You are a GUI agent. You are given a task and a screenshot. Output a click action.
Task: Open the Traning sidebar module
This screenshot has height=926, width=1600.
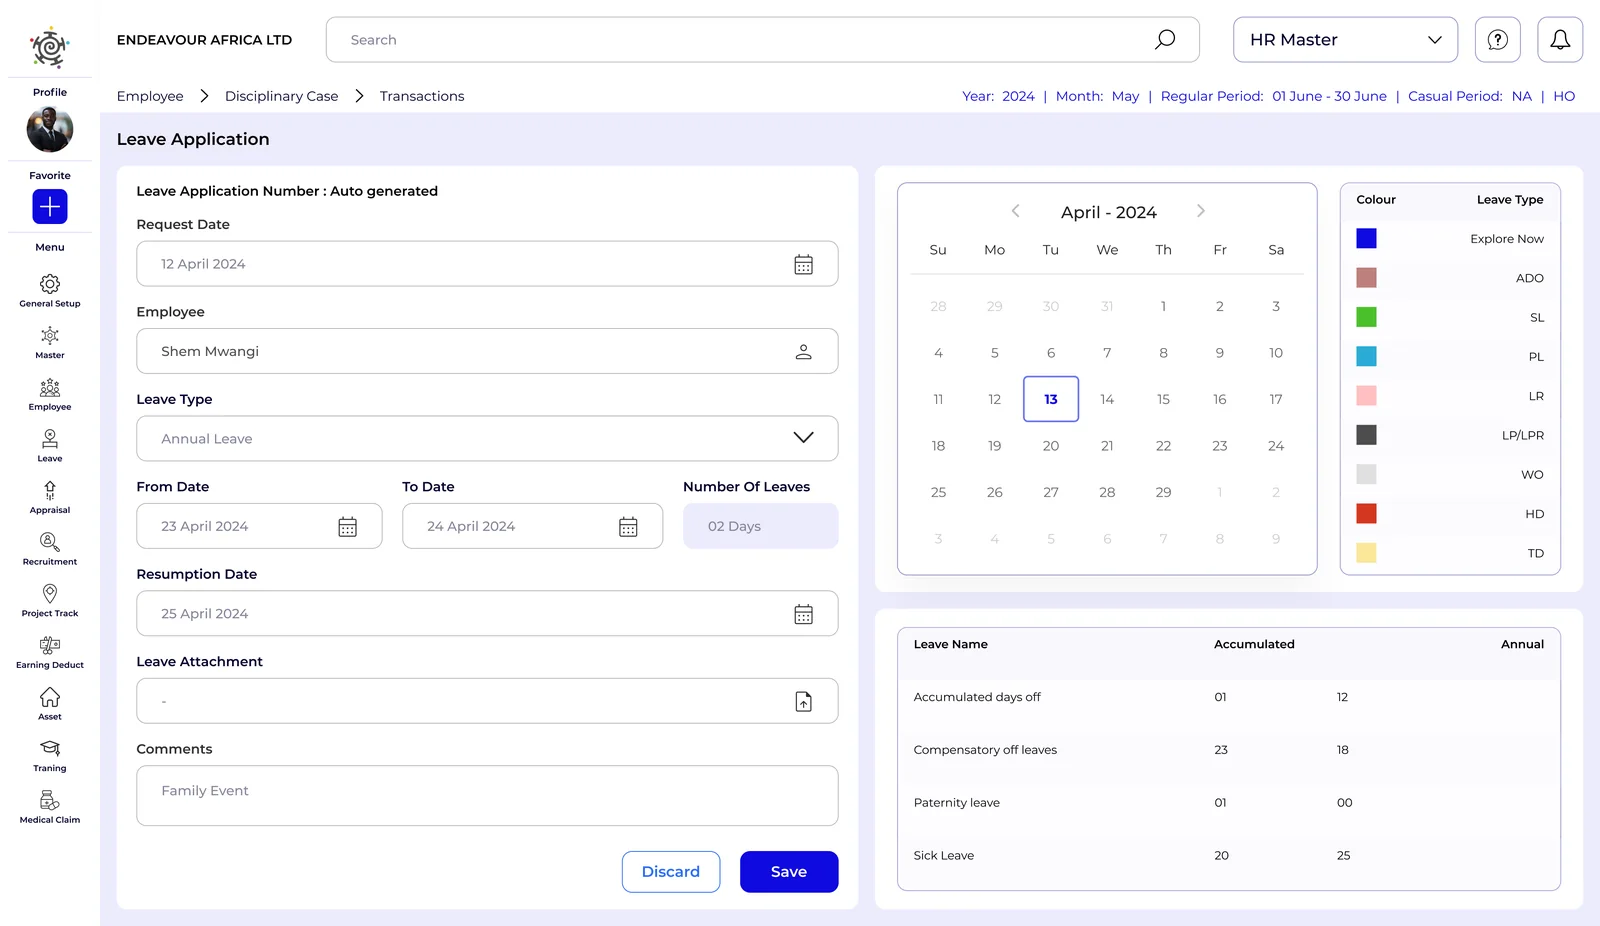50,756
